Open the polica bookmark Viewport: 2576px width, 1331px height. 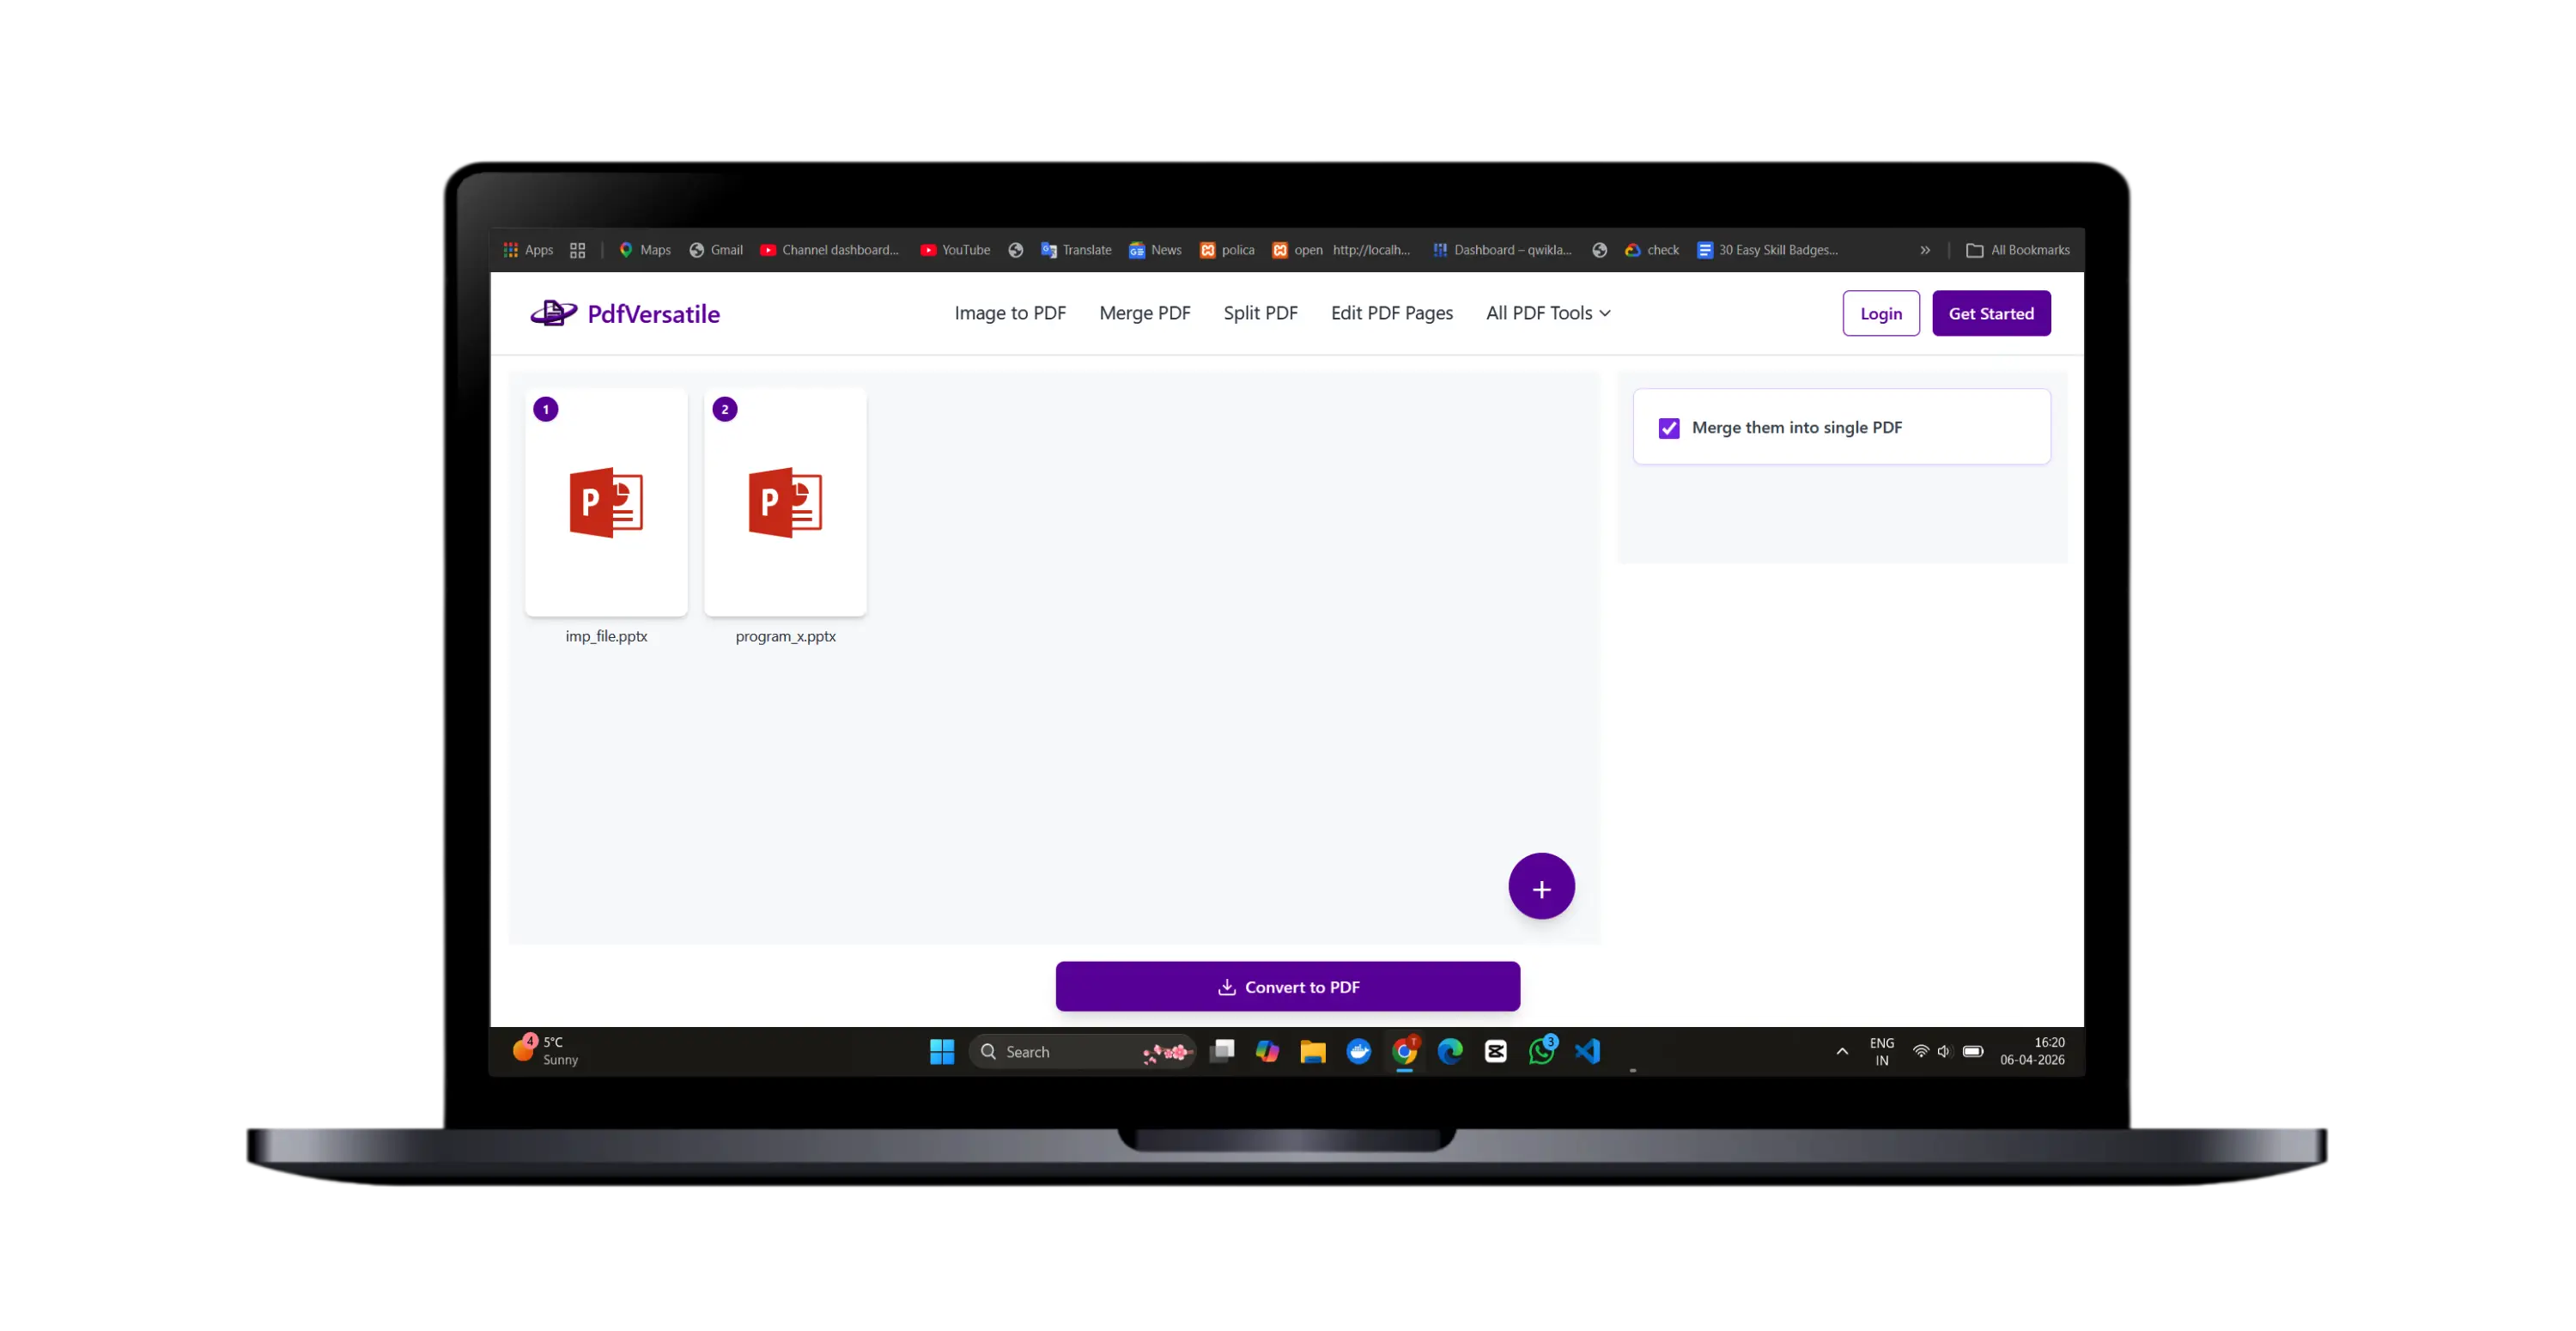click(1226, 250)
